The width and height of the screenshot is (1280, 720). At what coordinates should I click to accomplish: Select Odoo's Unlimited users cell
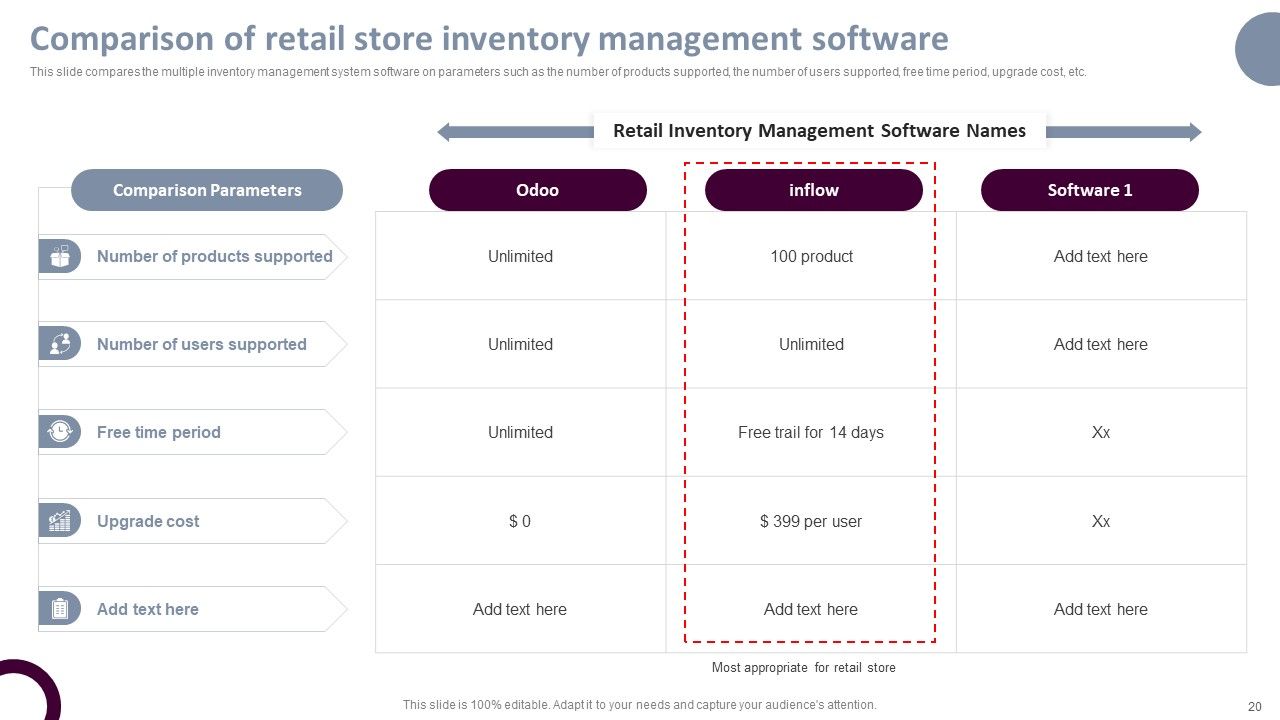520,344
